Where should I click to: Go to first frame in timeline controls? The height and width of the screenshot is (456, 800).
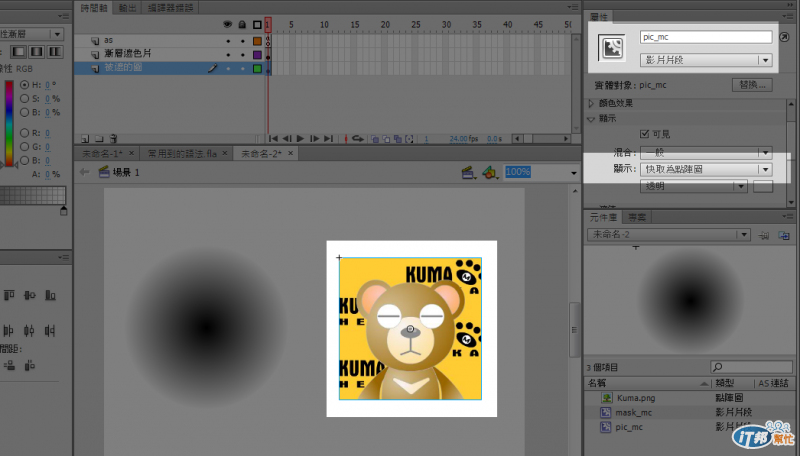273,139
